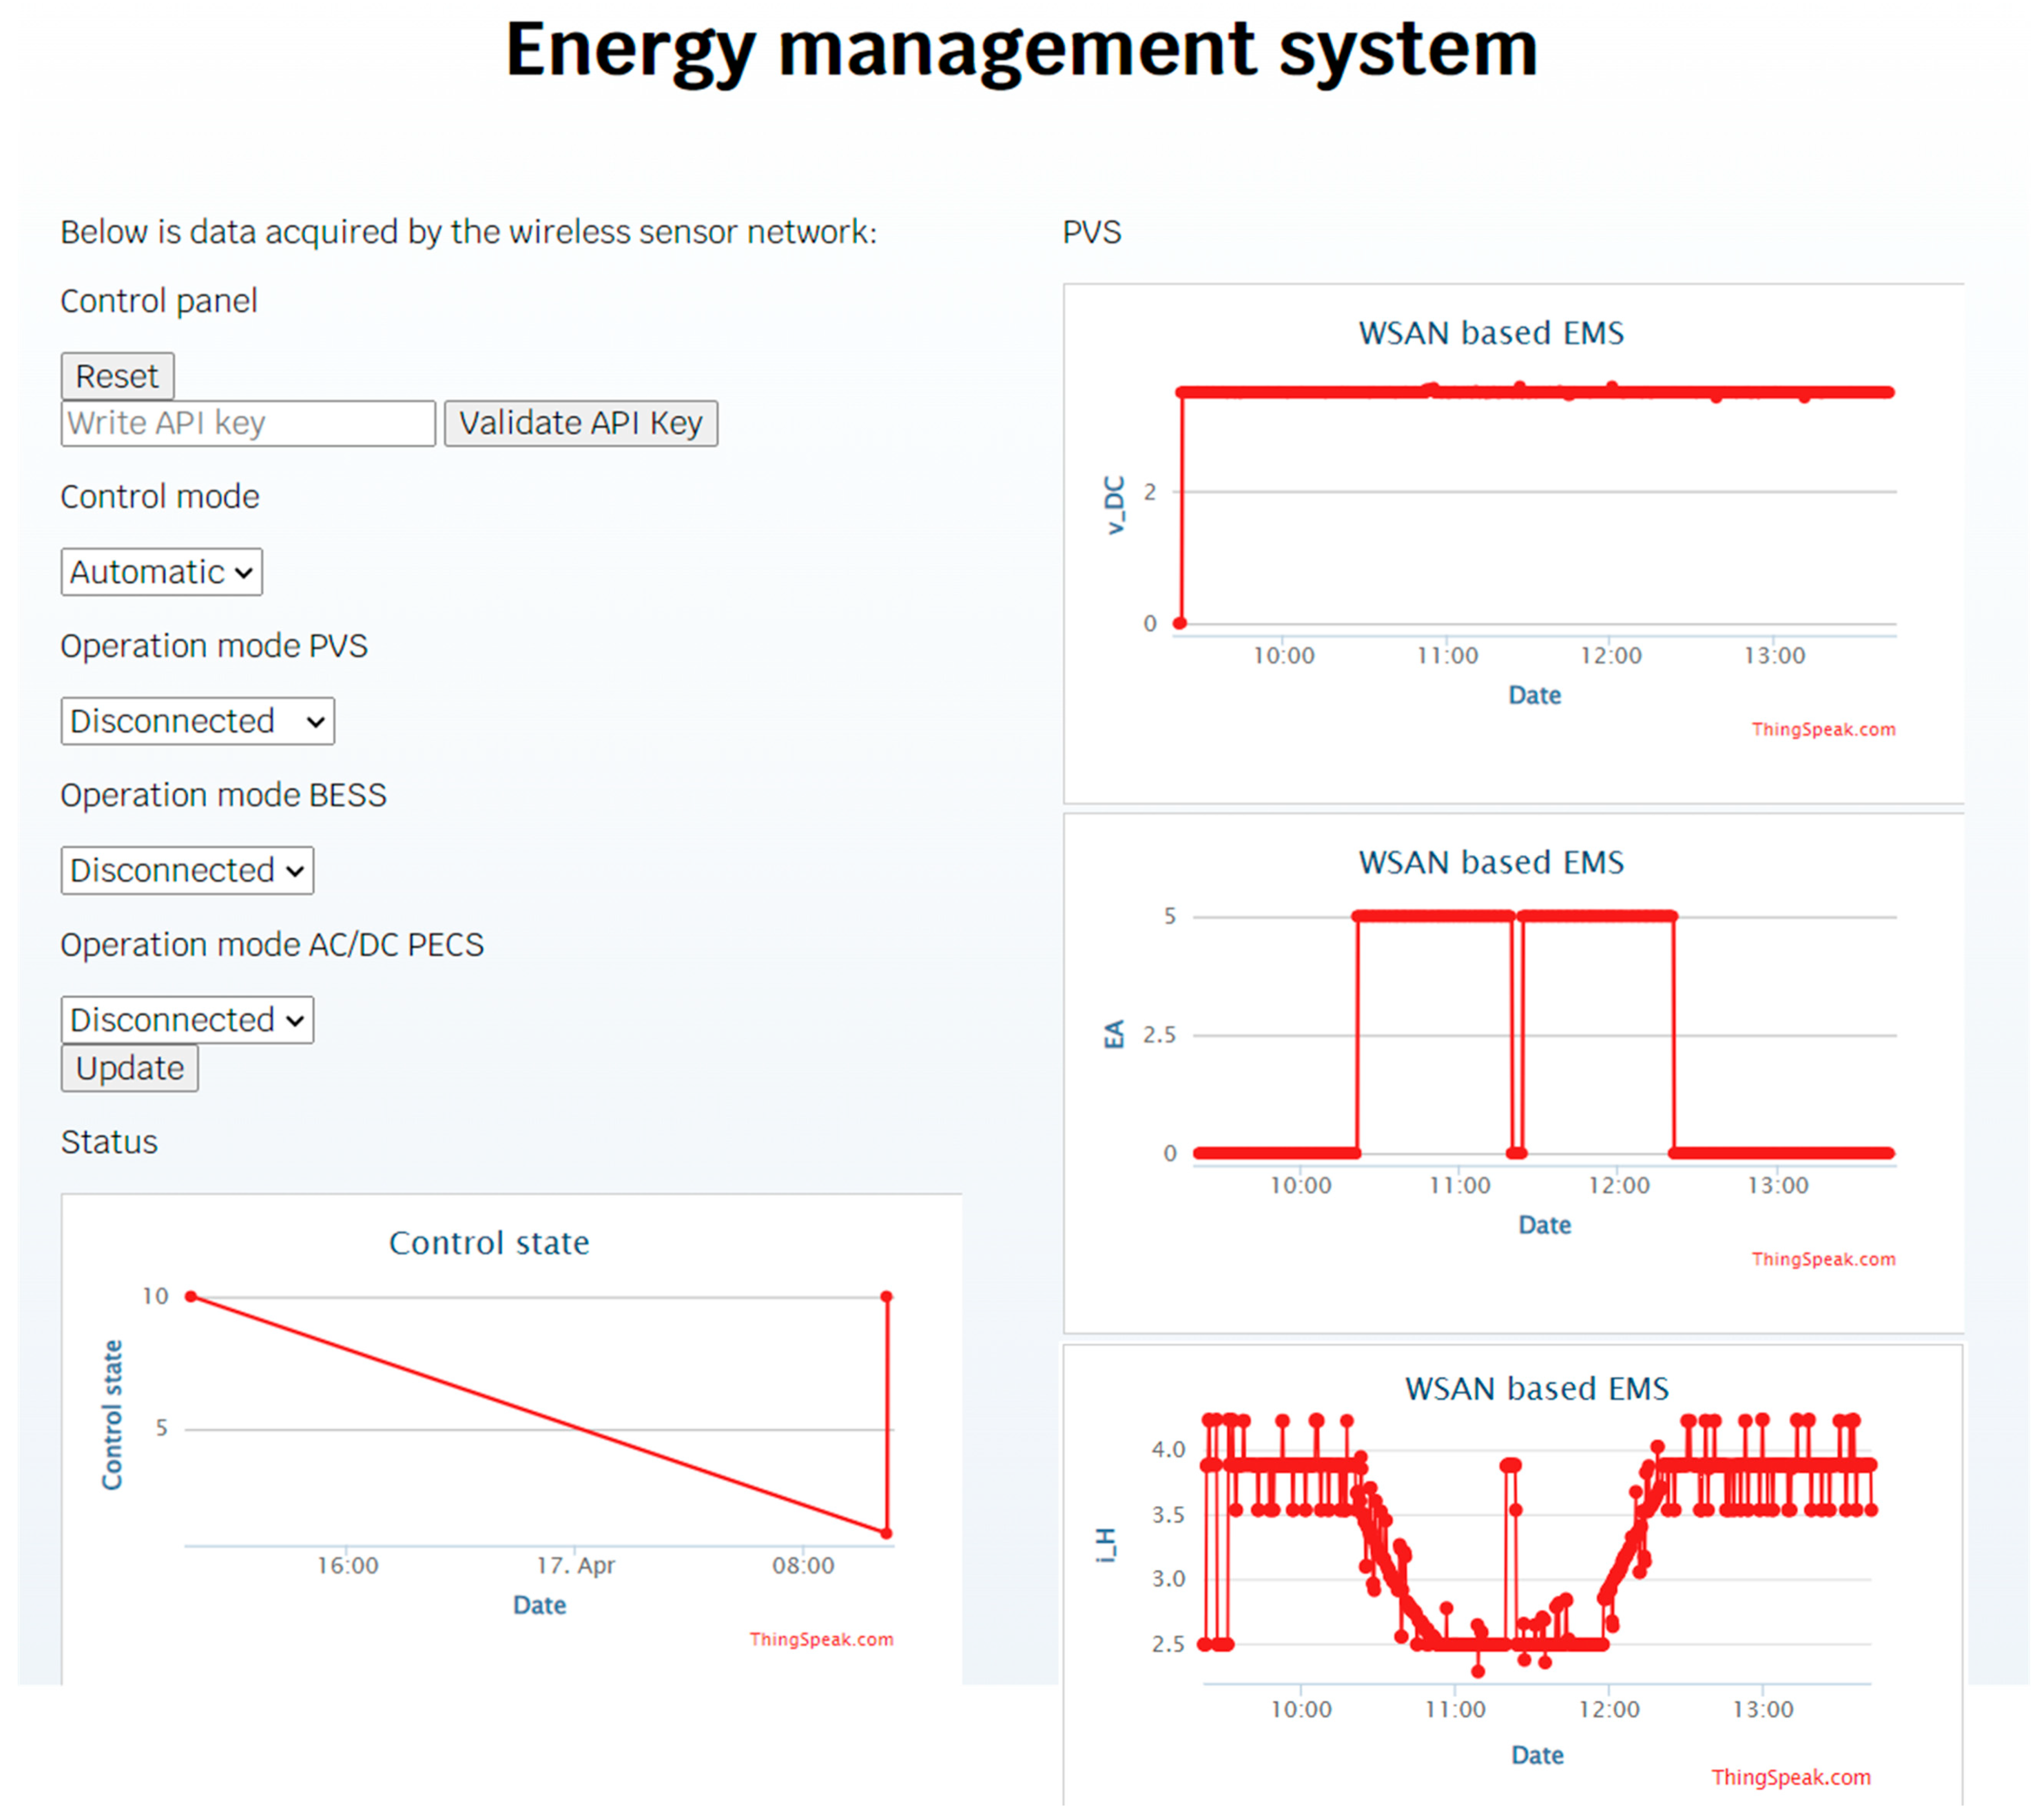Viewport: 2042px width, 1820px height.
Task: Click the 12:00 axis label on the EA chart
Action: [x=1618, y=1186]
